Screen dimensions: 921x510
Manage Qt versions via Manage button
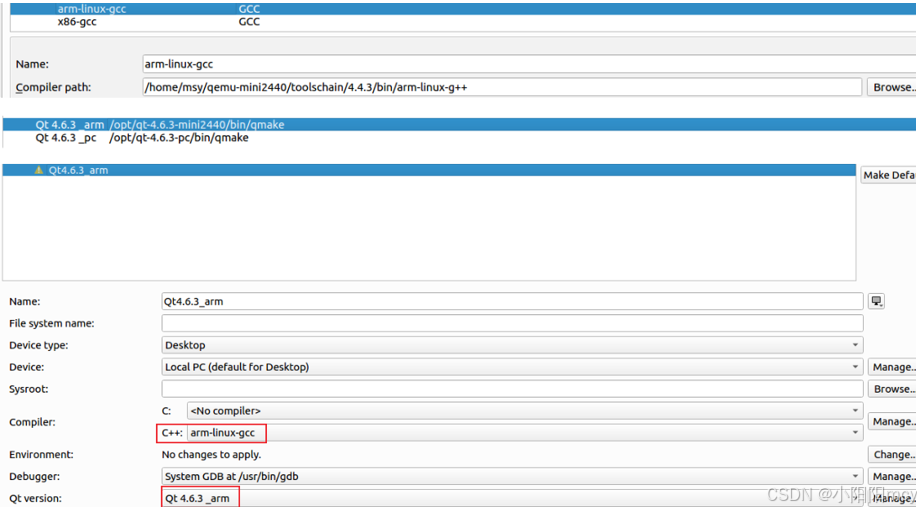click(893, 498)
